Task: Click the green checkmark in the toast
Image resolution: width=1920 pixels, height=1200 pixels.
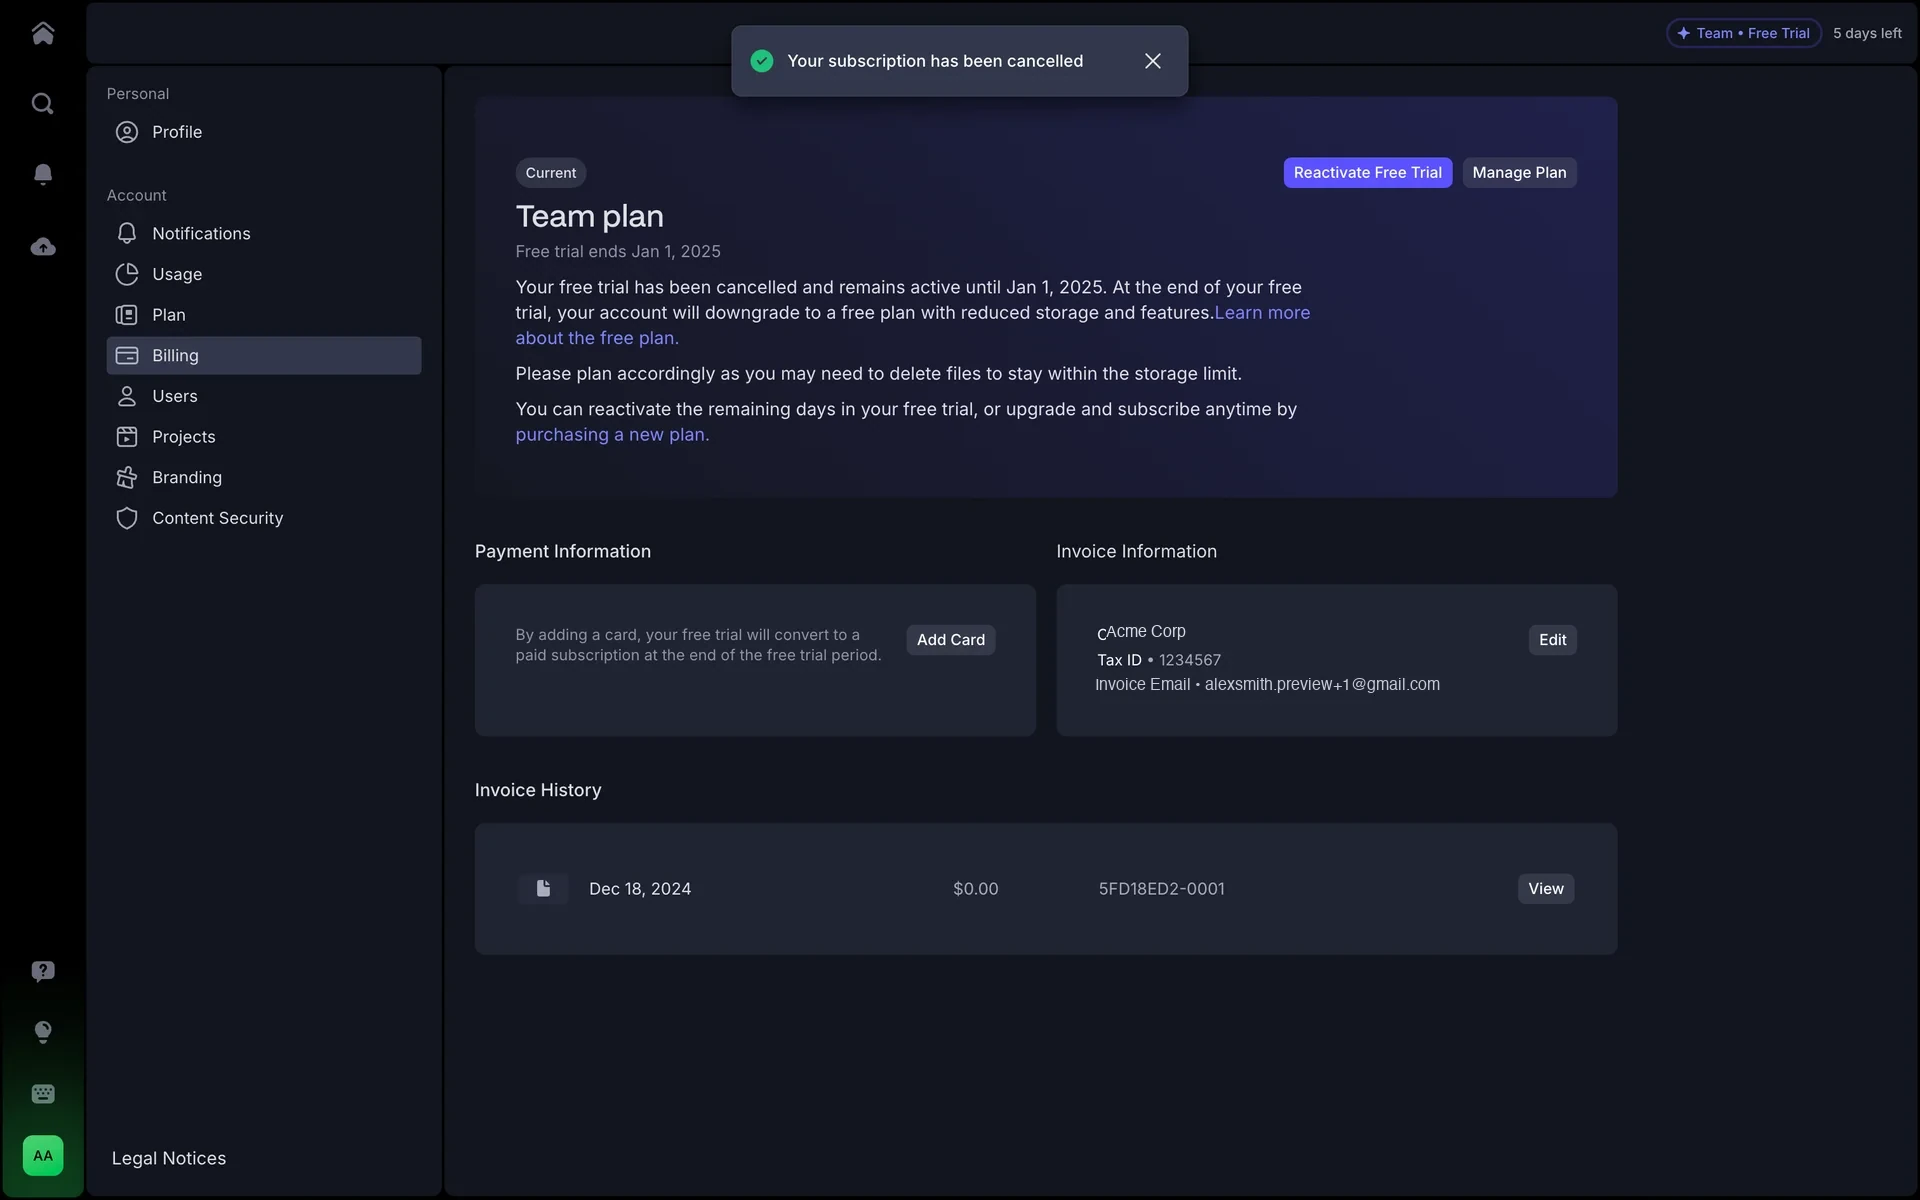Action: [x=762, y=61]
